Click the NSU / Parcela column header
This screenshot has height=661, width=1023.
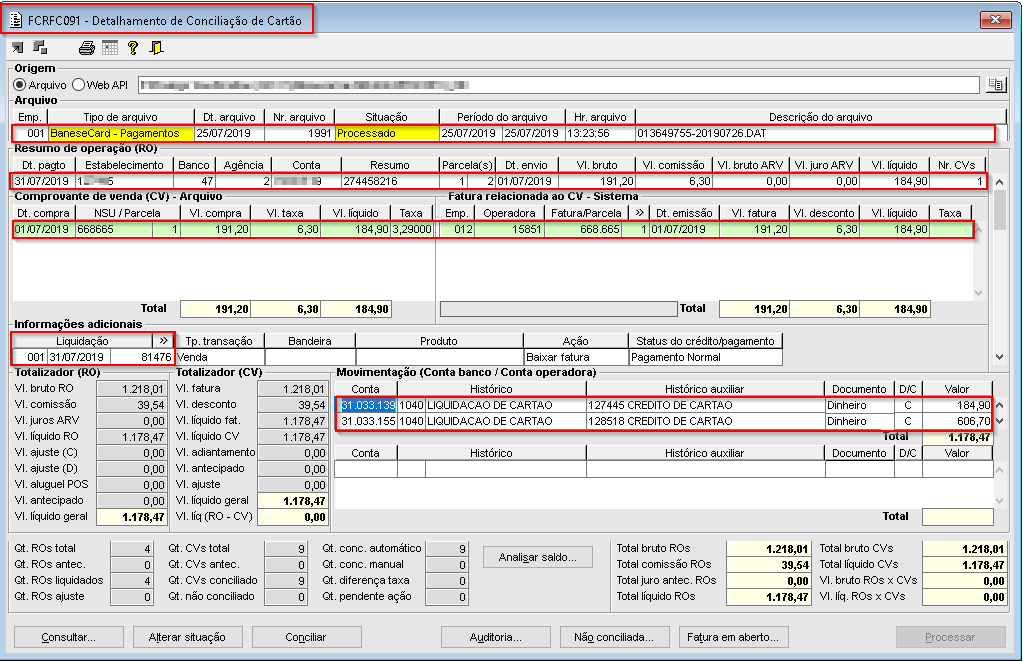tap(128, 213)
